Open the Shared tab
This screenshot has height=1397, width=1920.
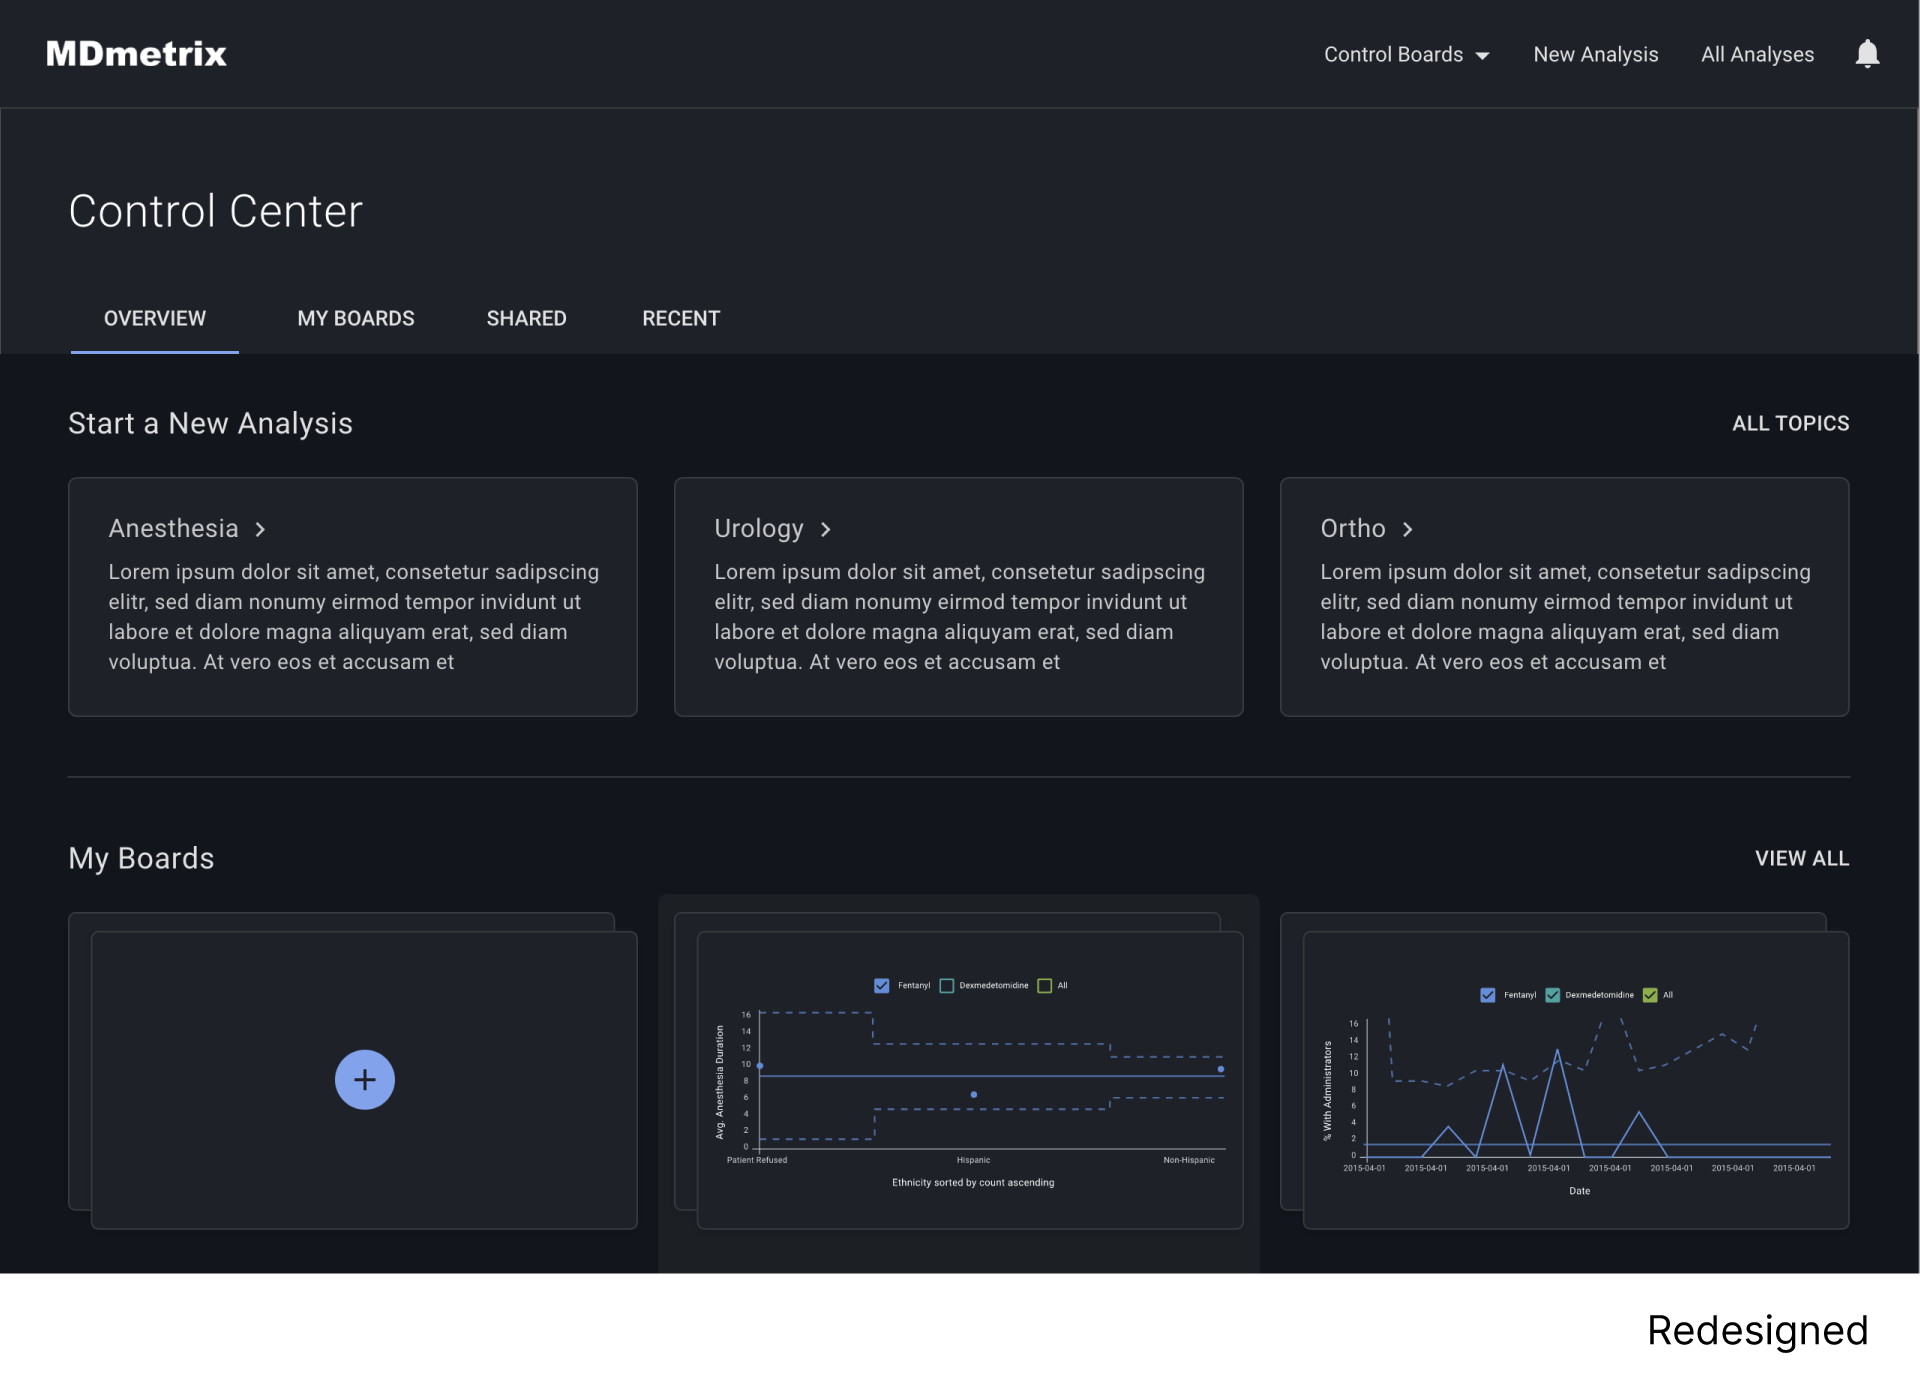click(526, 319)
